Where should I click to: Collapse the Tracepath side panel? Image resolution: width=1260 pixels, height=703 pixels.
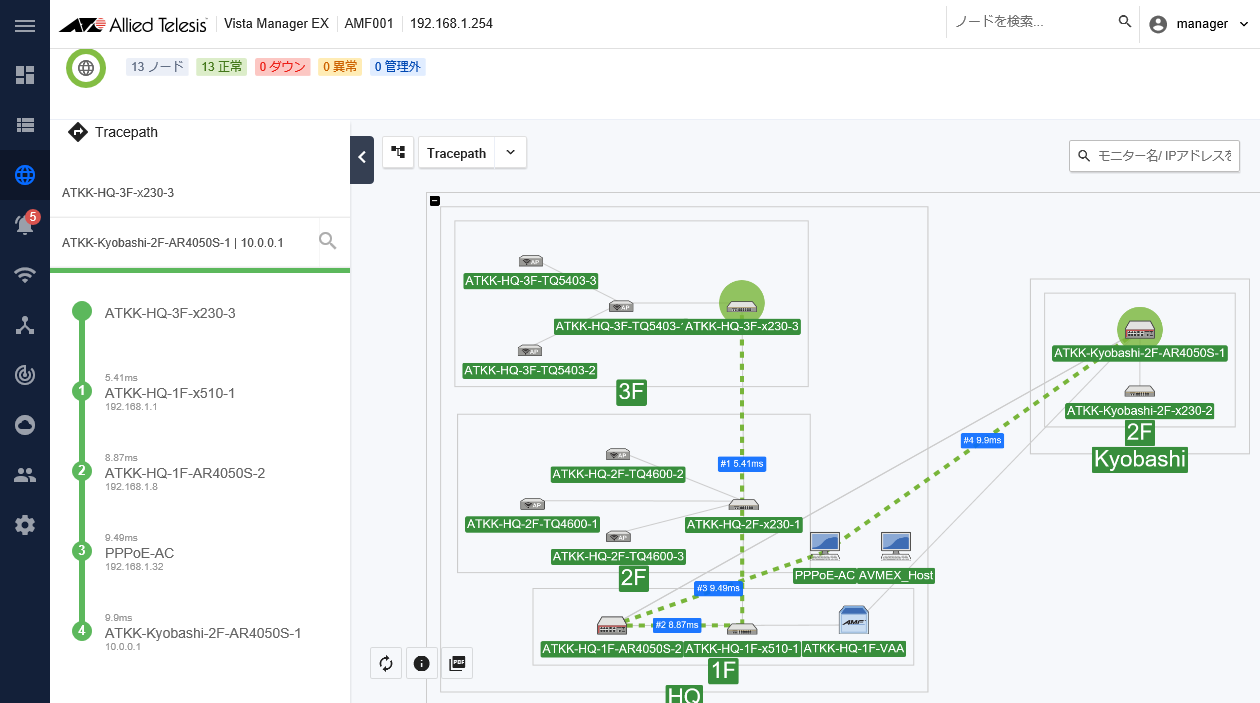(362, 160)
